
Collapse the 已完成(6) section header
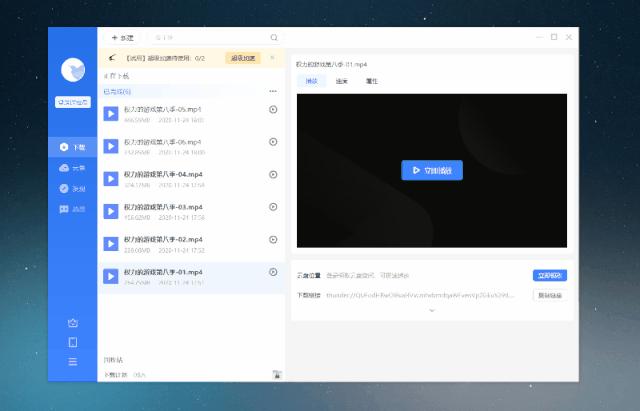pos(117,91)
